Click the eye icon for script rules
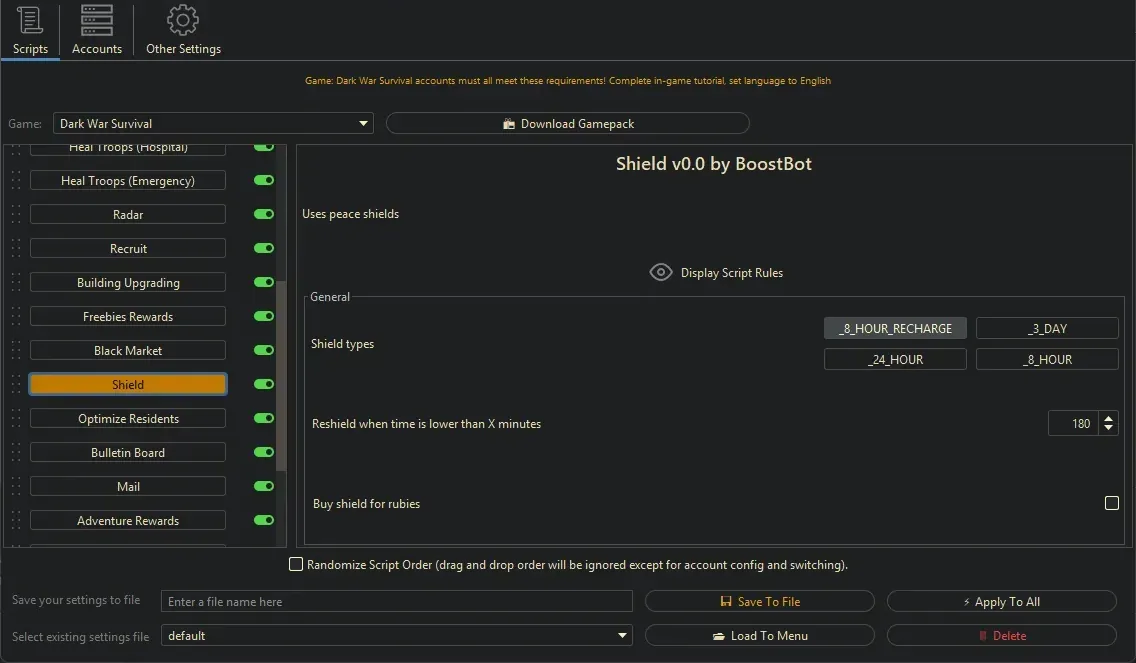This screenshot has width=1136, height=663. [x=661, y=272]
